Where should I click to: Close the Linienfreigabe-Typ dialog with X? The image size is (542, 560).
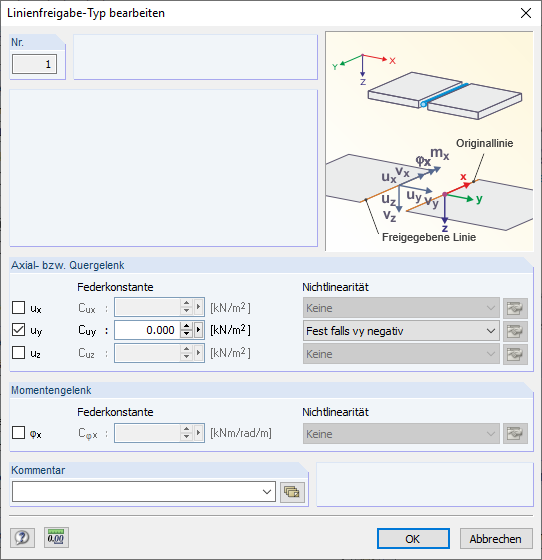[x=526, y=13]
